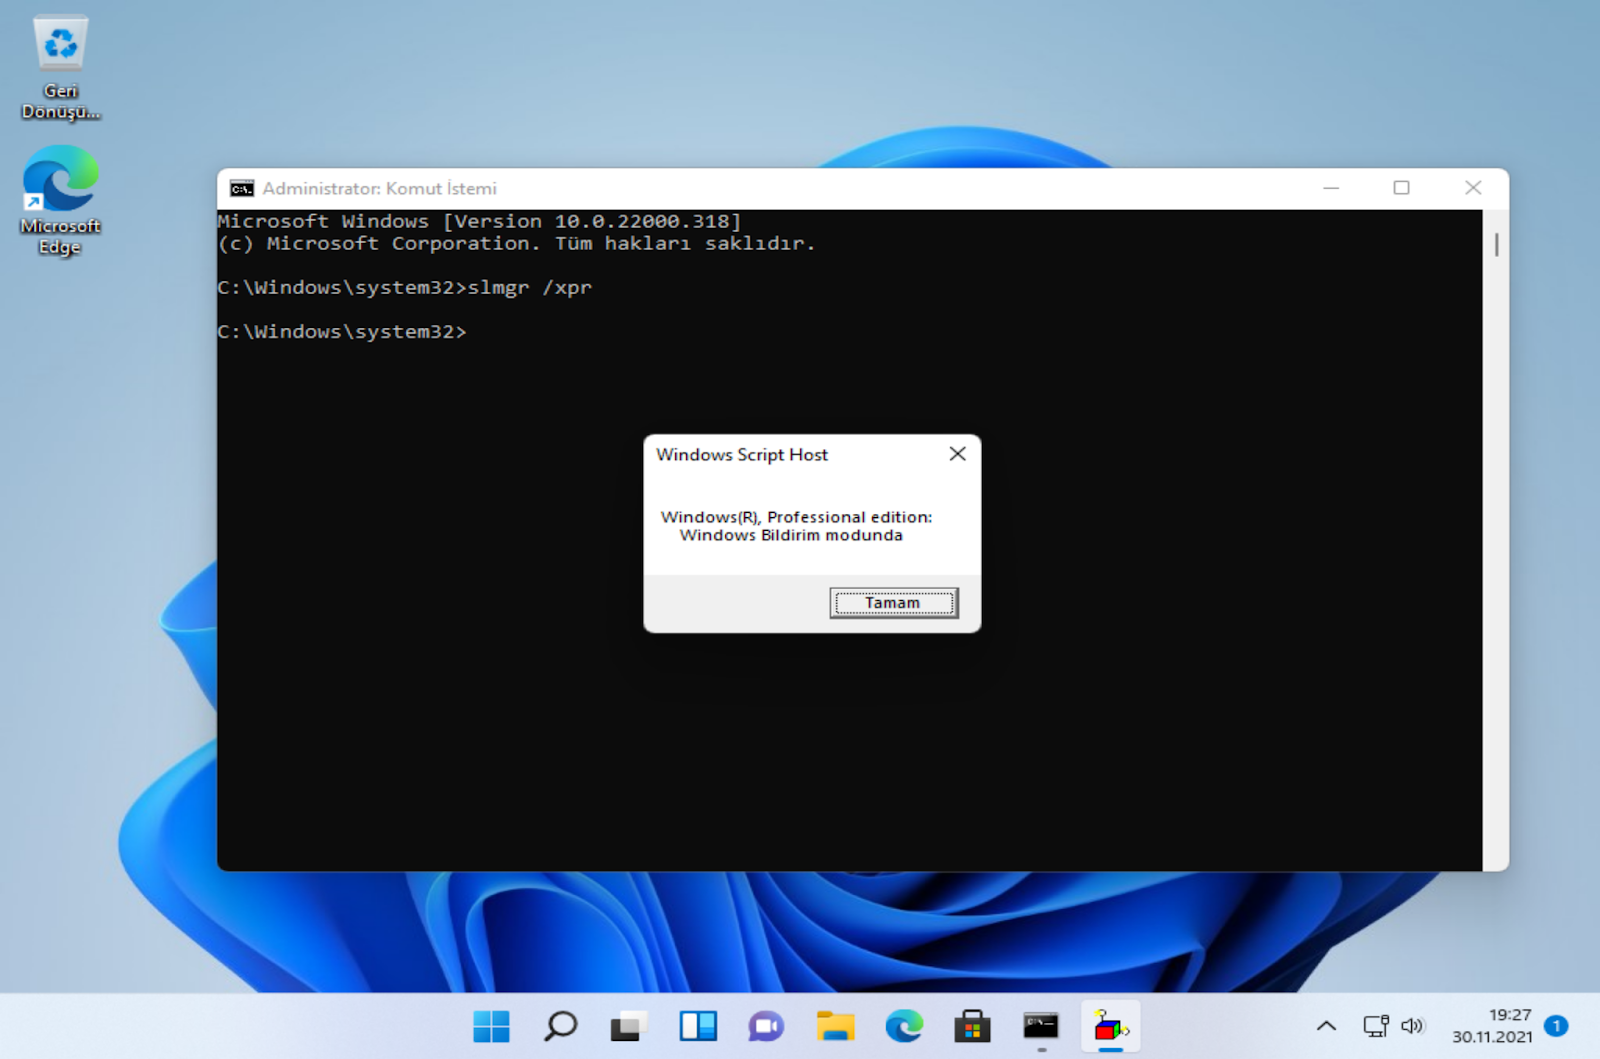Click the 'Windows Script Host' dialog title
This screenshot has width=1600, height=1059.
[742, 455]
